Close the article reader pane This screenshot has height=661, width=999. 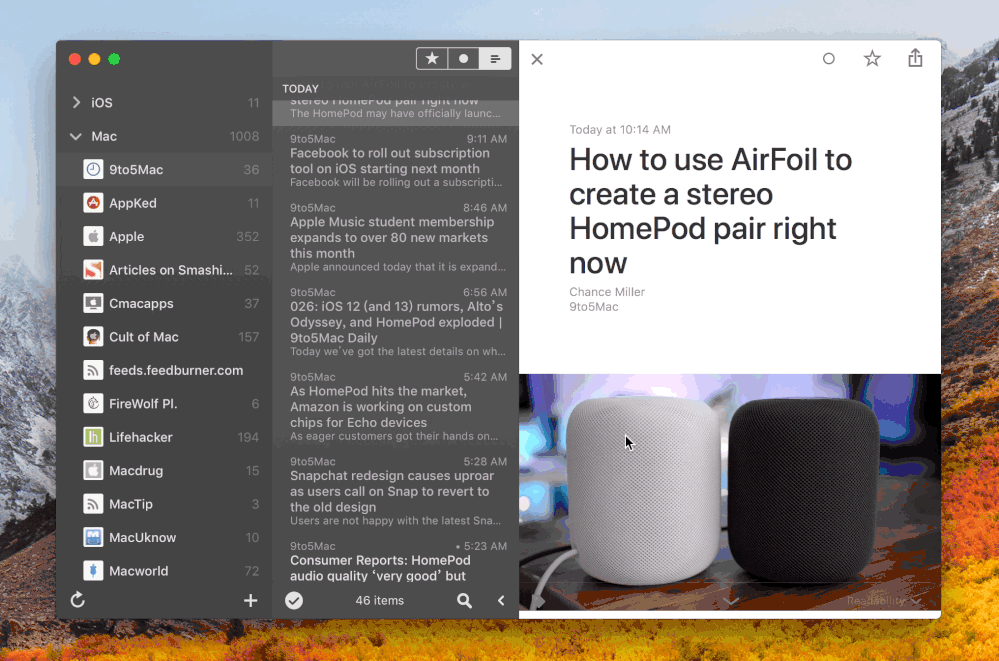point(537,59)
